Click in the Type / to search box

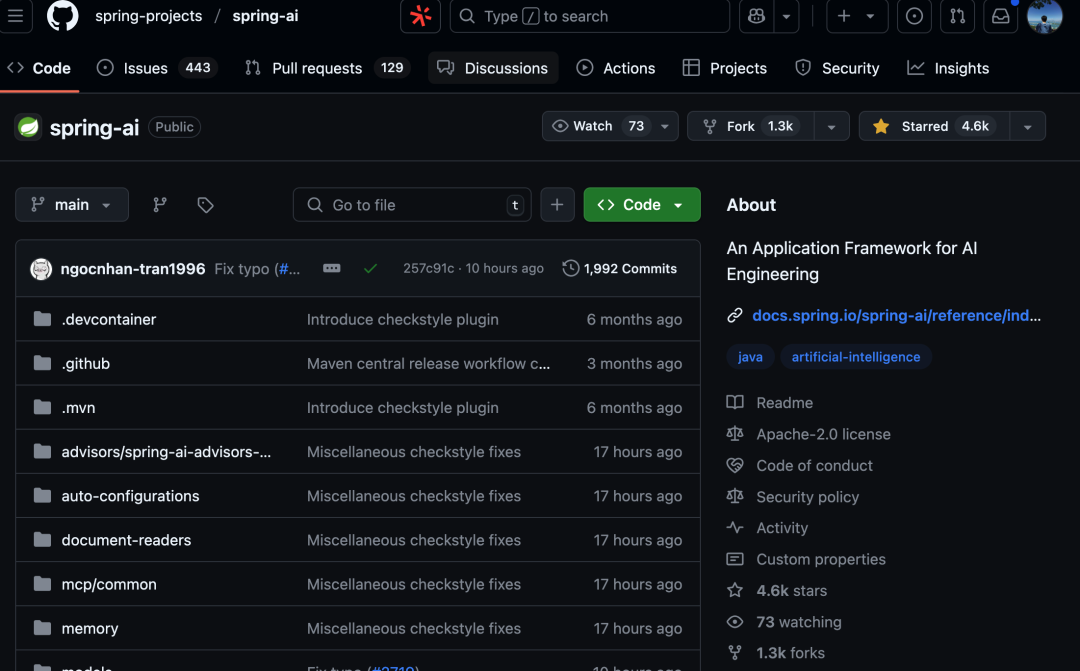pyautogui.click(x=590, y=16)
